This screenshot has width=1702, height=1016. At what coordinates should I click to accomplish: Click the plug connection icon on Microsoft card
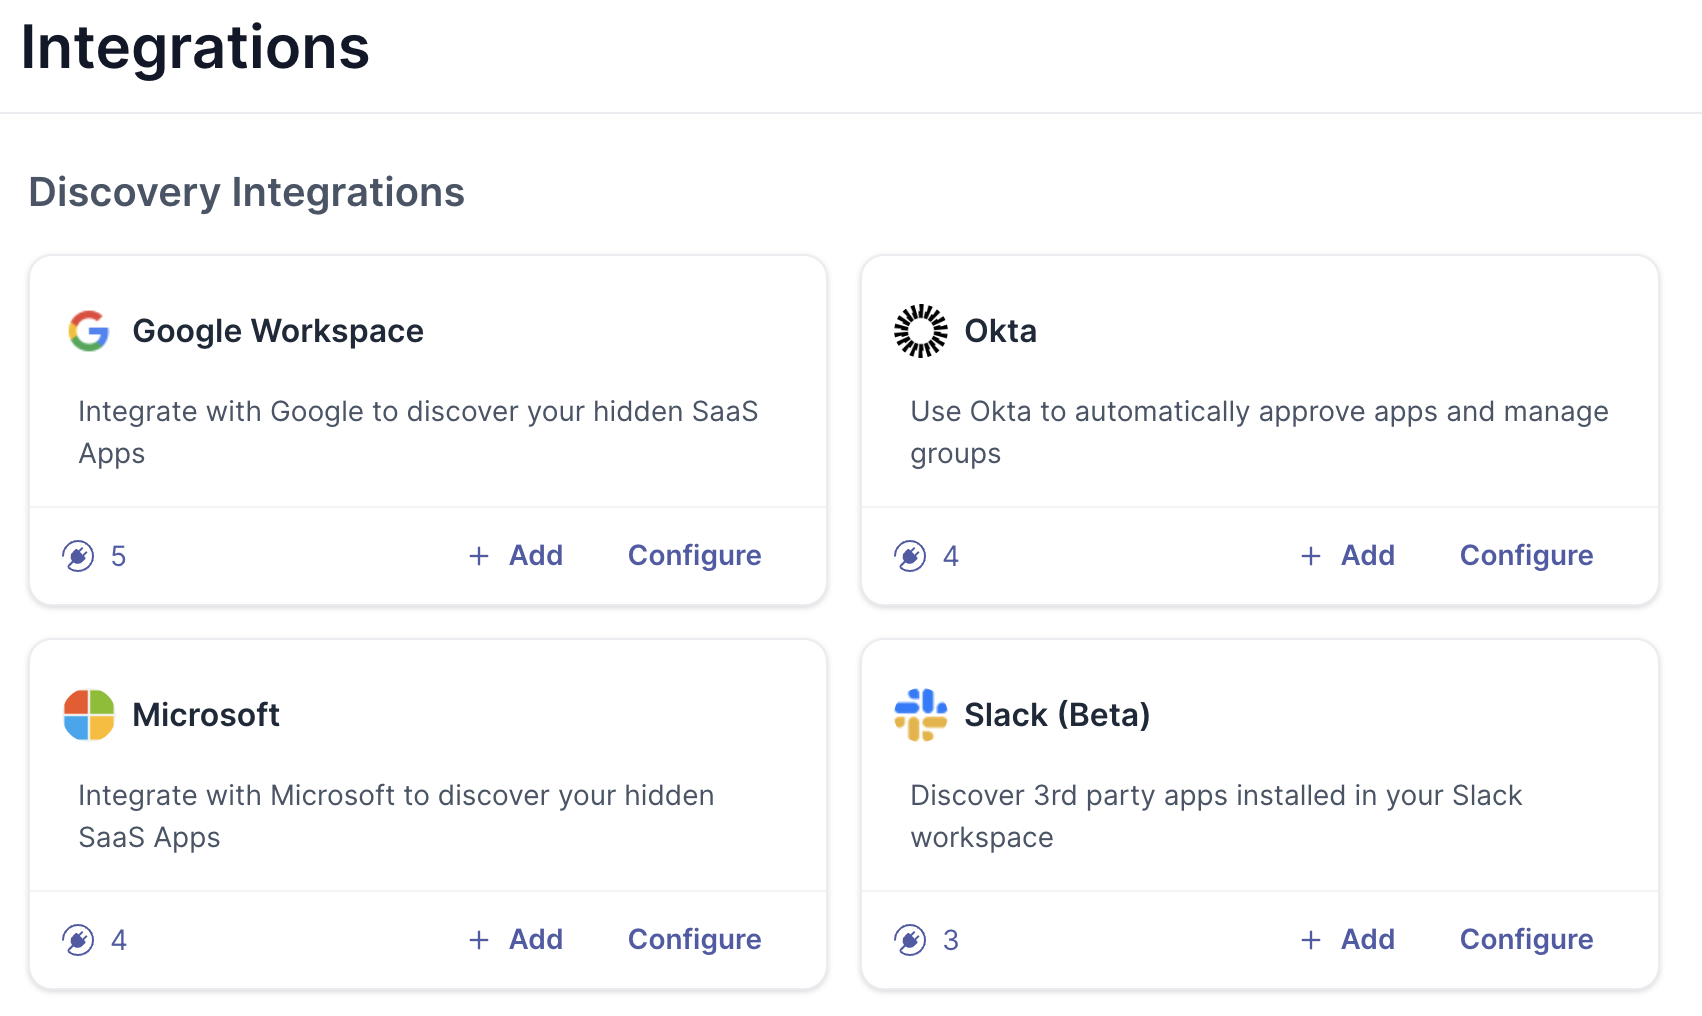coord(78,940)
